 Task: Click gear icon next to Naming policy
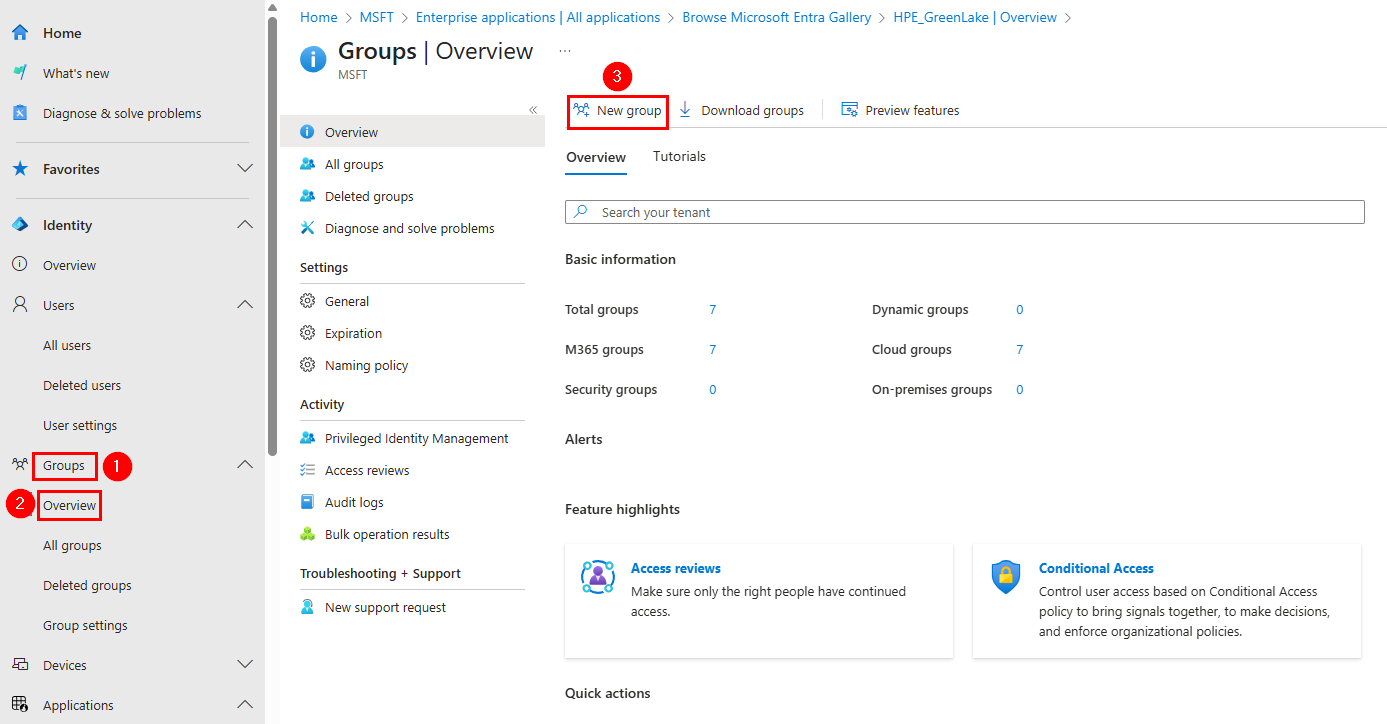(x=308, y=365)
